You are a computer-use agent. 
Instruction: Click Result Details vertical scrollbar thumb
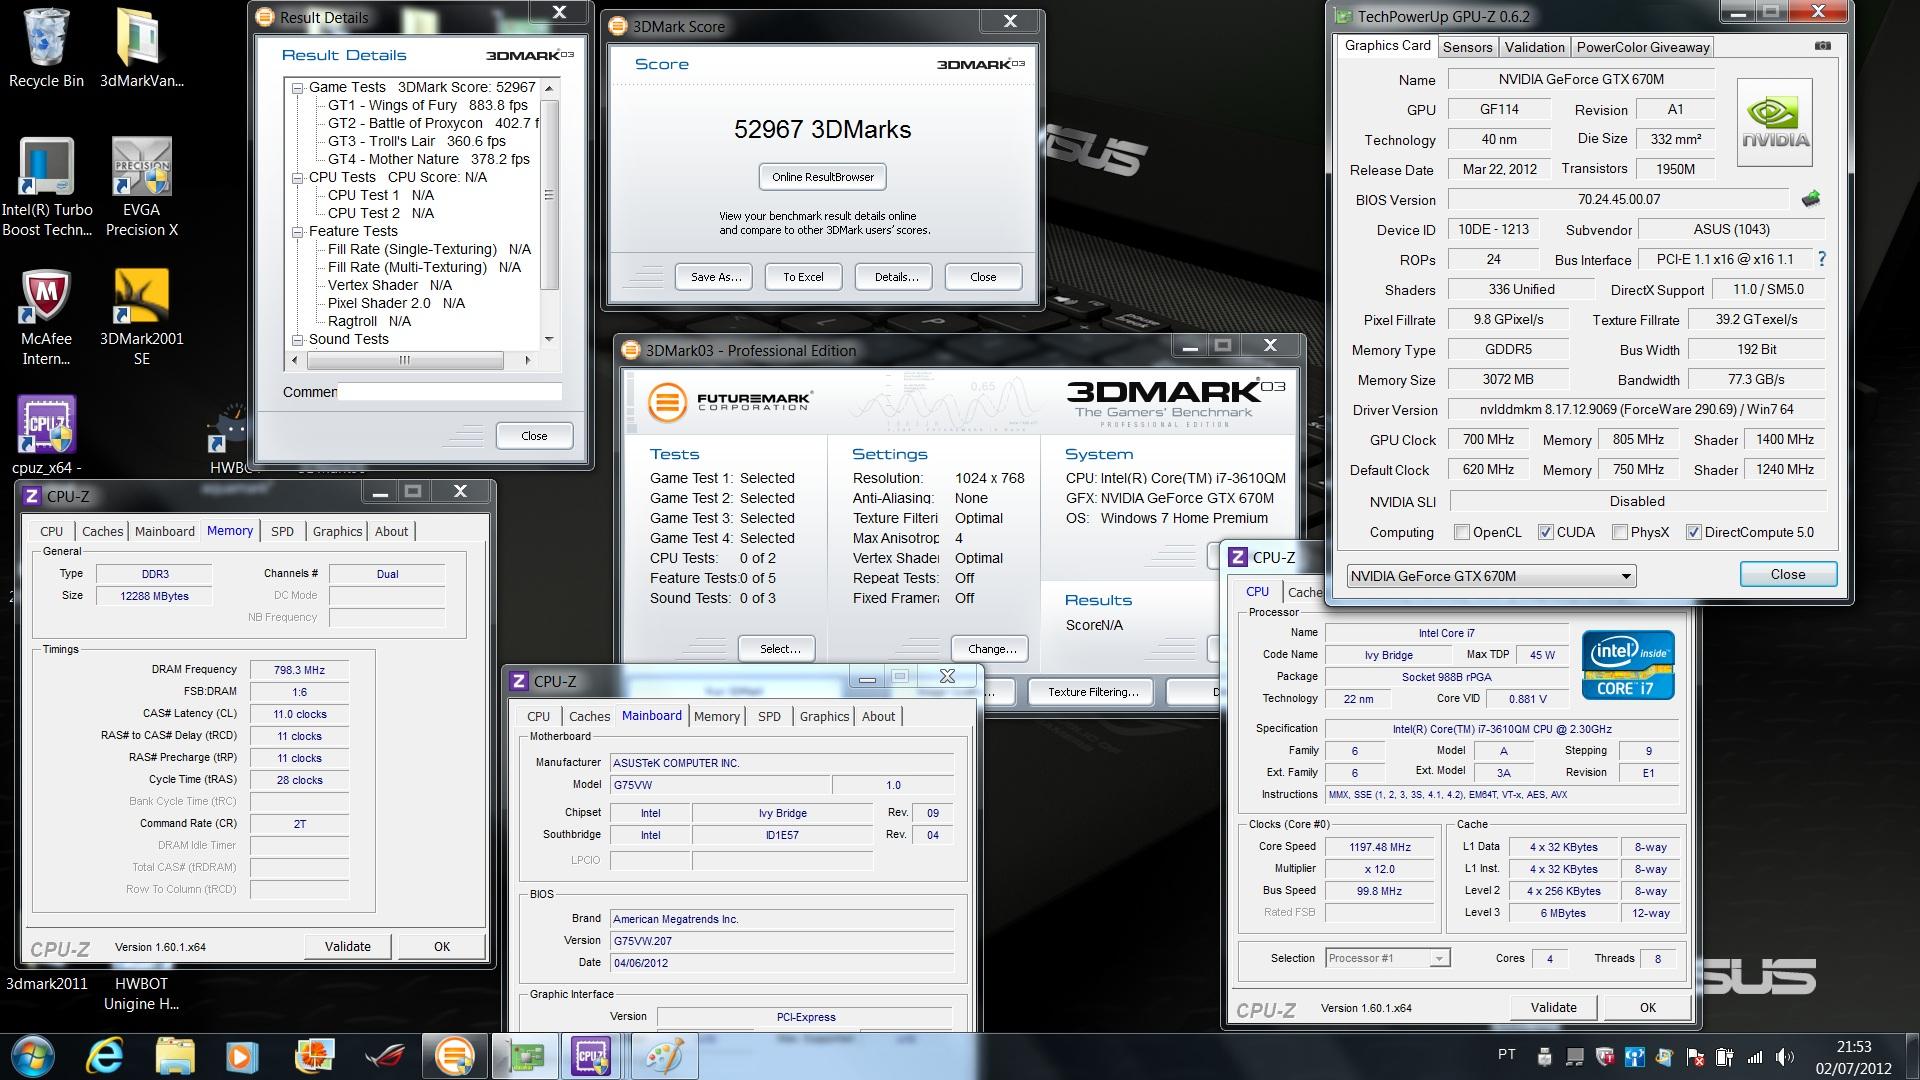click(548, 195)
